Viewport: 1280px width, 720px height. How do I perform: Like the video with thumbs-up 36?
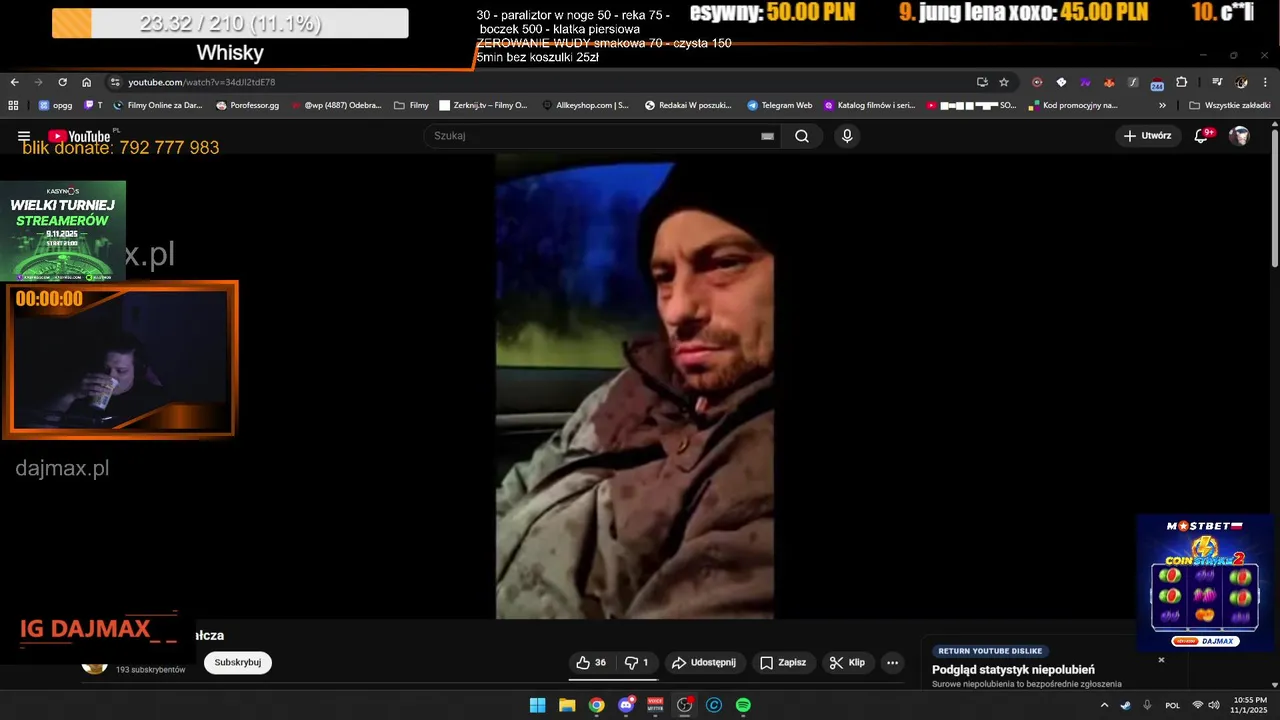pyautogui.click(x=591, y=662)
